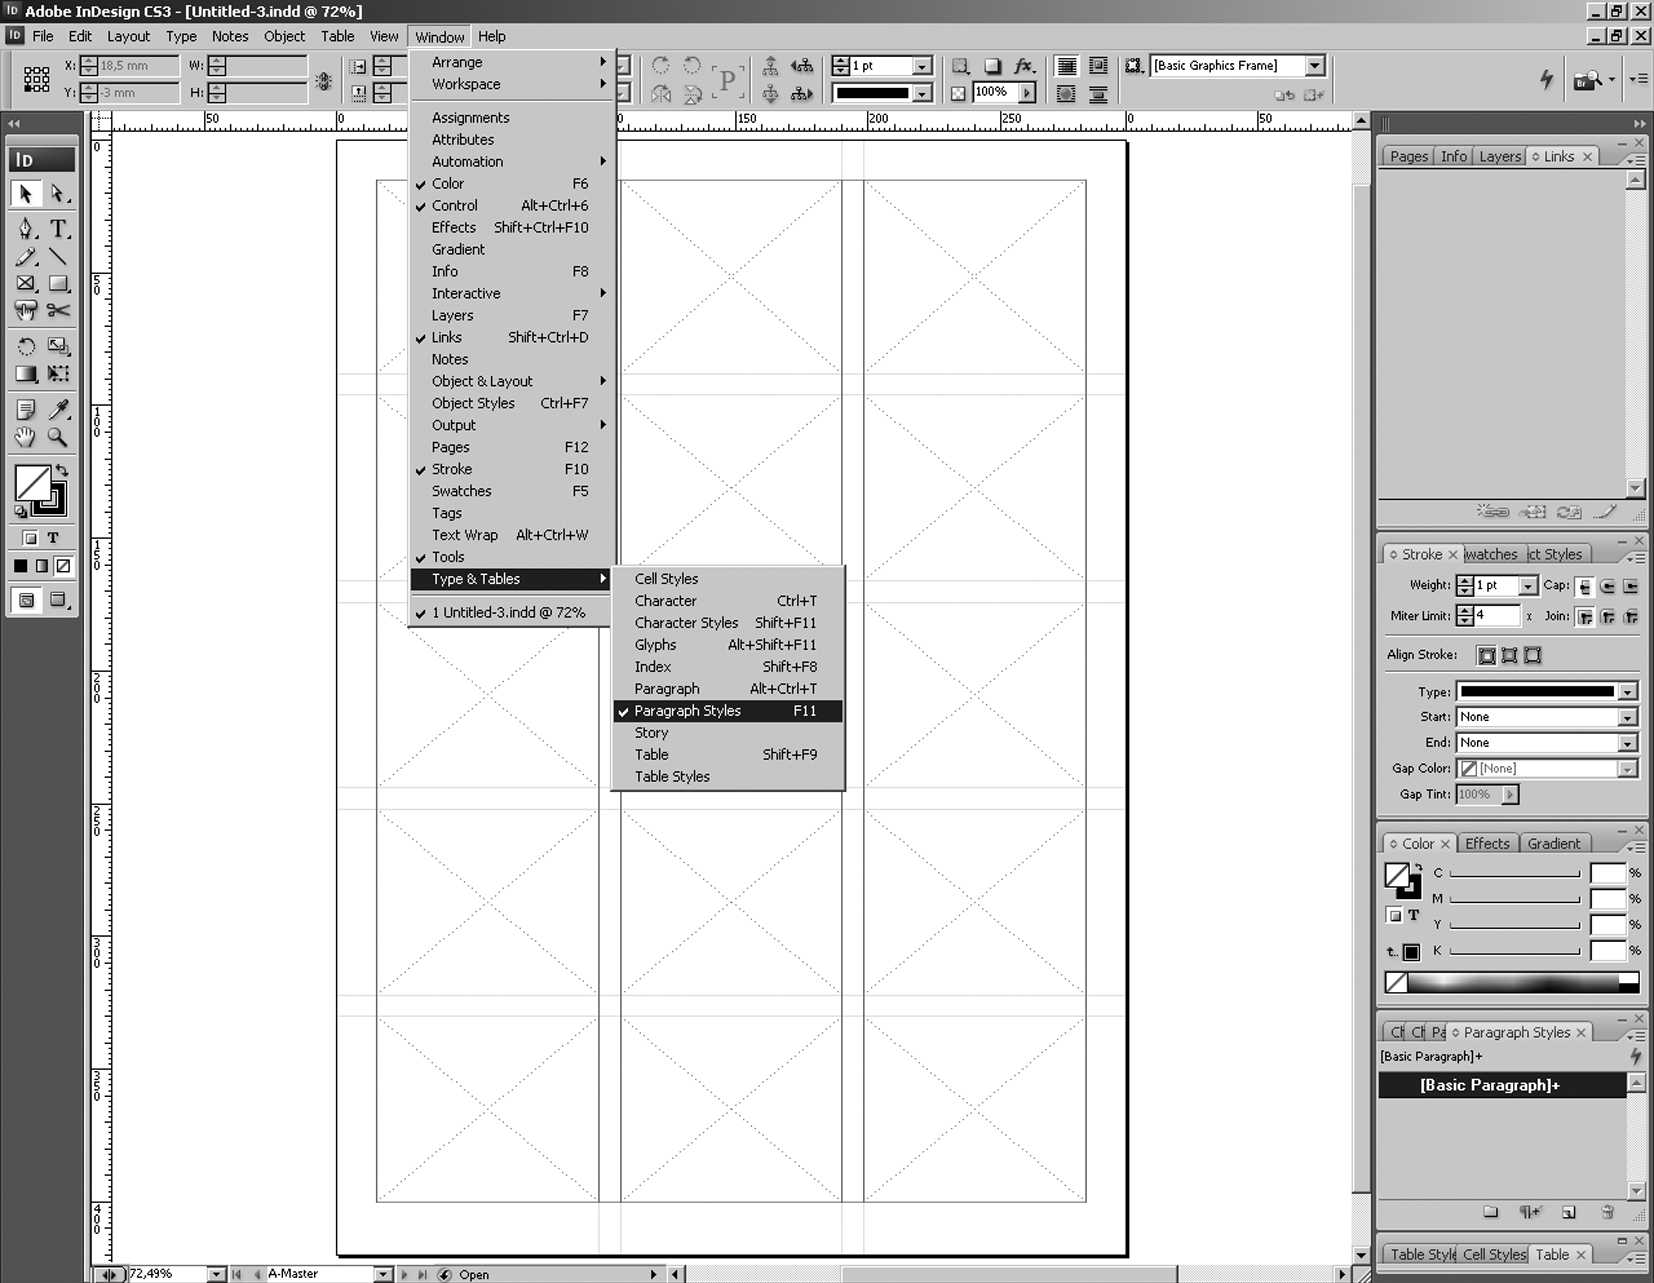The image size is (1654, 1283).
Task: Click the color spectrum ramp bar
Action: (x=1512, y=982)
